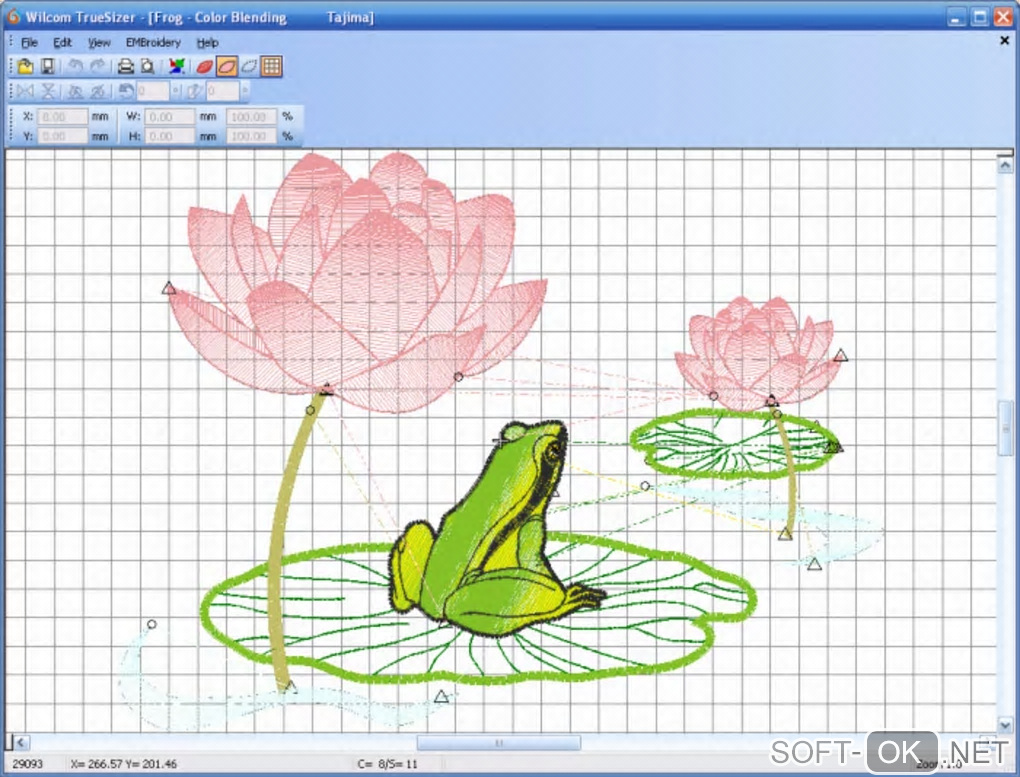Toggle the red TrueView stitch display
Screen dimensions: 1020x777
tap(204, 66)
